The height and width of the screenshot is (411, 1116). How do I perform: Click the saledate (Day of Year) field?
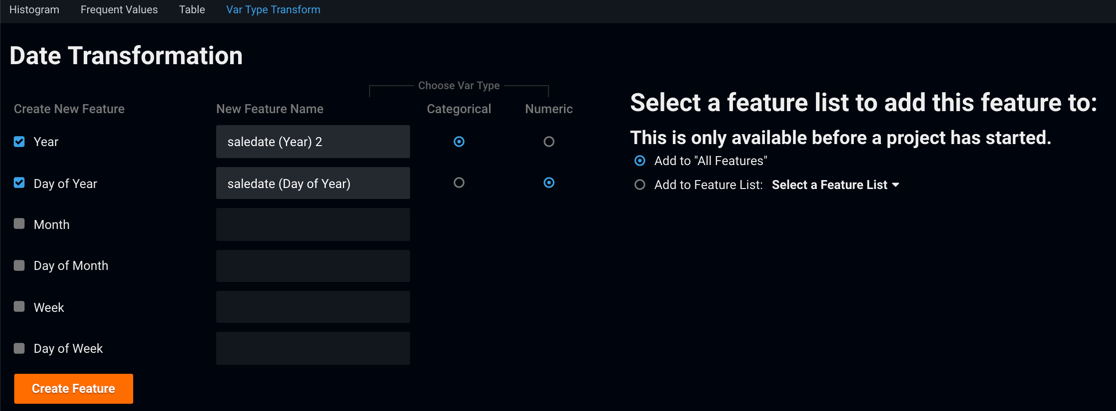(x=312, y=183)
